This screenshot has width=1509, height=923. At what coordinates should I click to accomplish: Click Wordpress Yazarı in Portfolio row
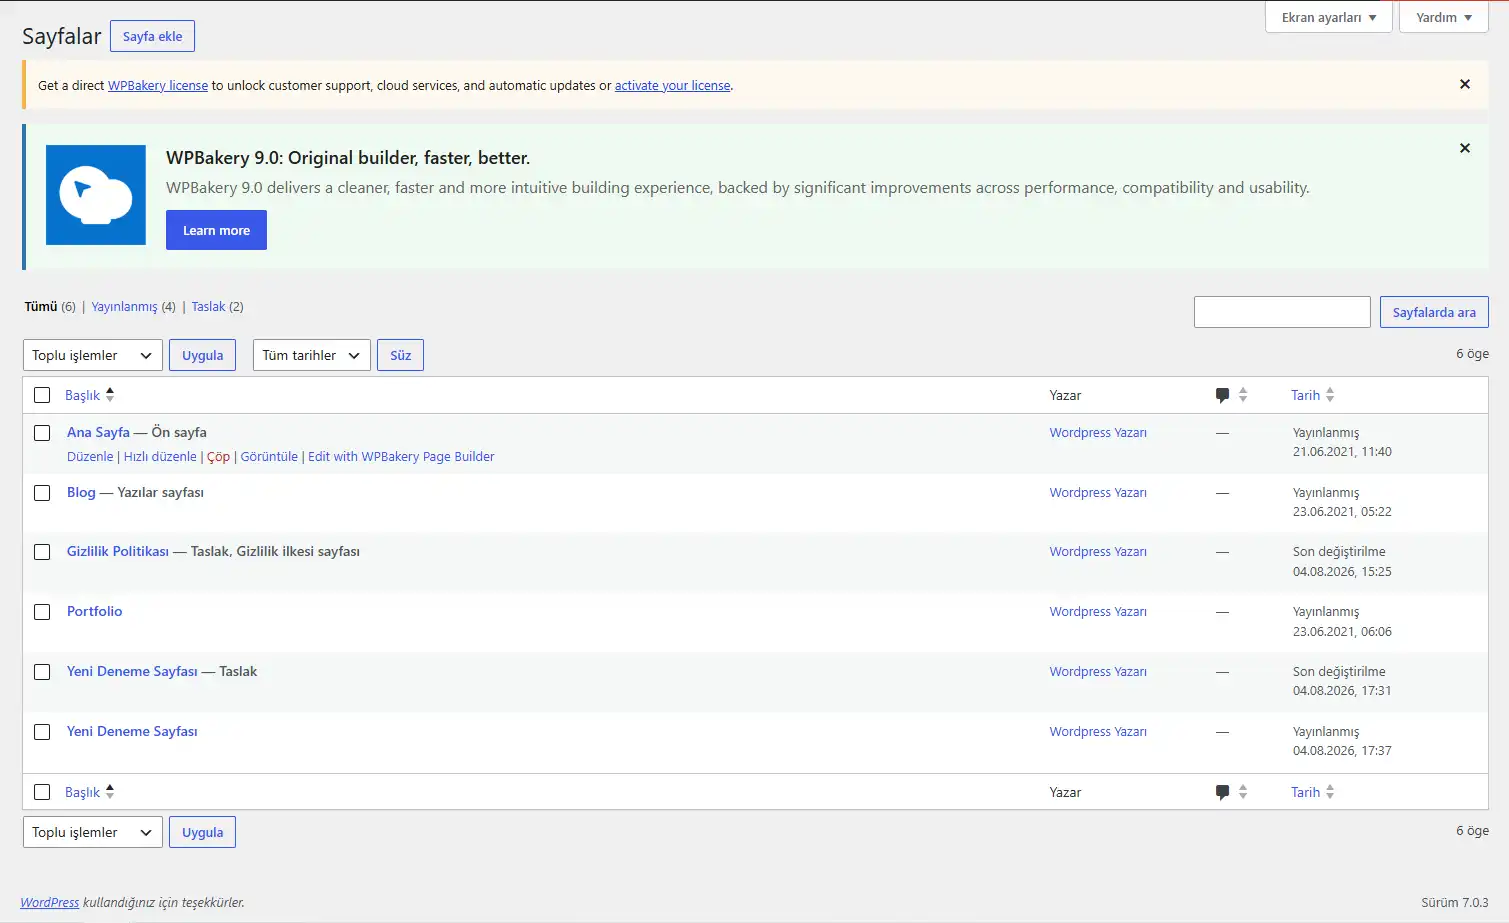[1098, 612]
